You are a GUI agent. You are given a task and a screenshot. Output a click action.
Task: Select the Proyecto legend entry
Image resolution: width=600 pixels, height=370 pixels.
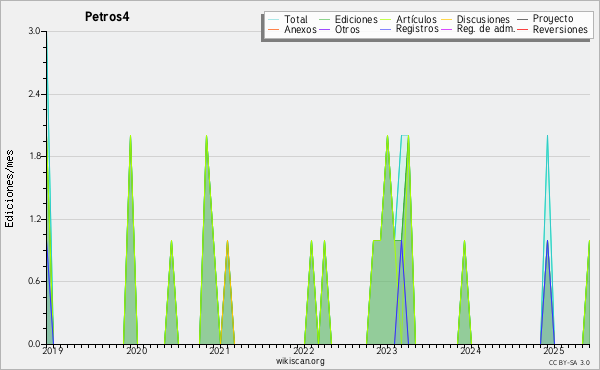coord(545,18)
